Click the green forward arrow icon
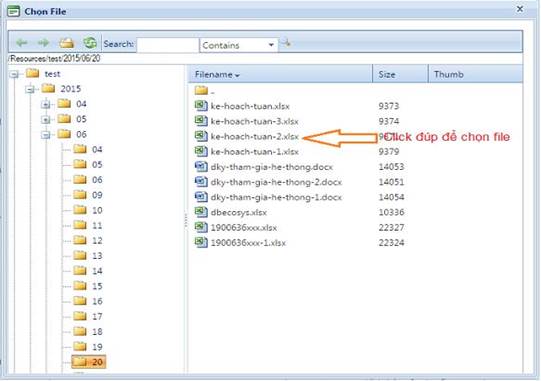The height and width of the screenshot is (381, 541). pyautogui.click(x=43, y=43)
